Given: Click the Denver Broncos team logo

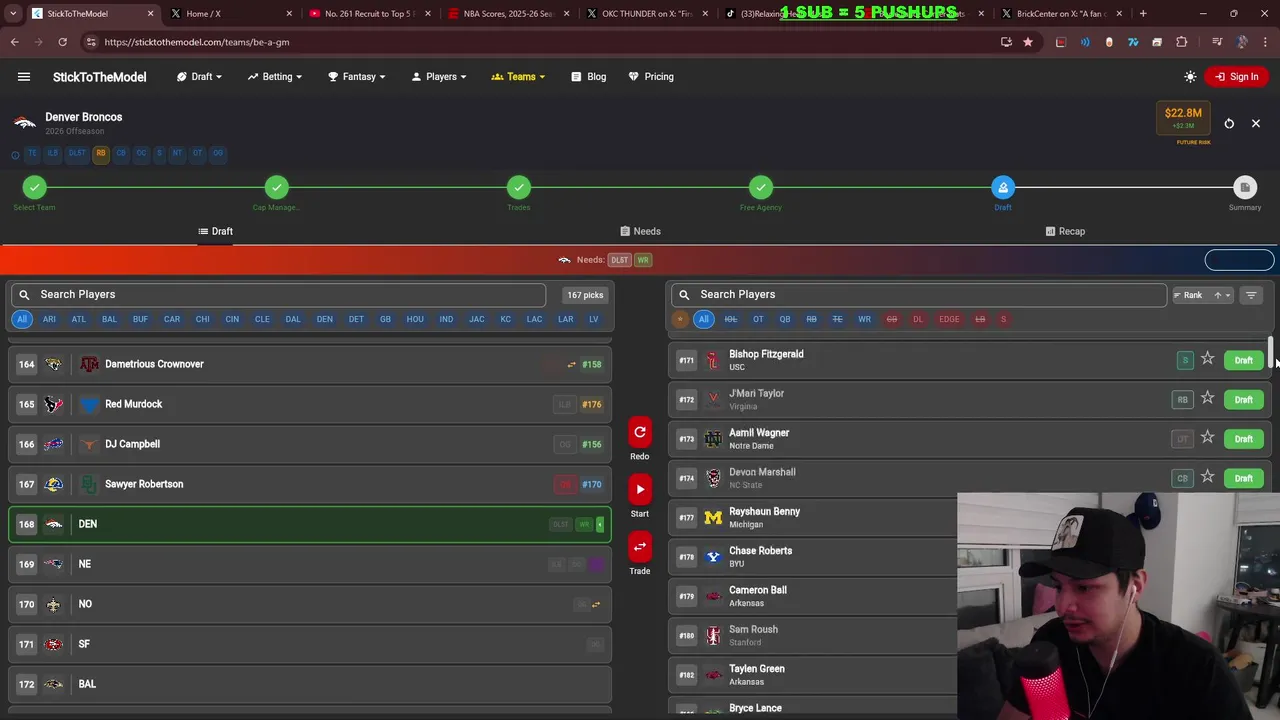Looking at the screenshot, I should 25,123.
